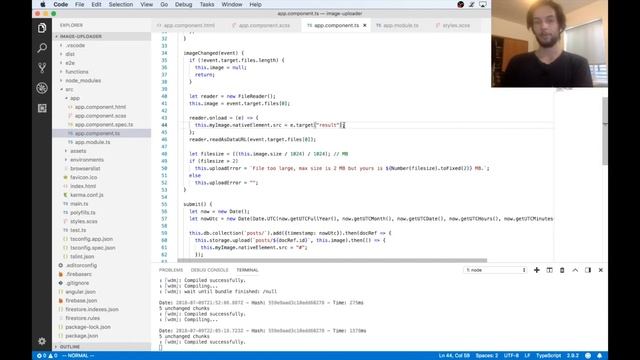This screenshot has height=360, width=640.
Task: Click the TypeScript version in the status bar
Action: point(573,356)
